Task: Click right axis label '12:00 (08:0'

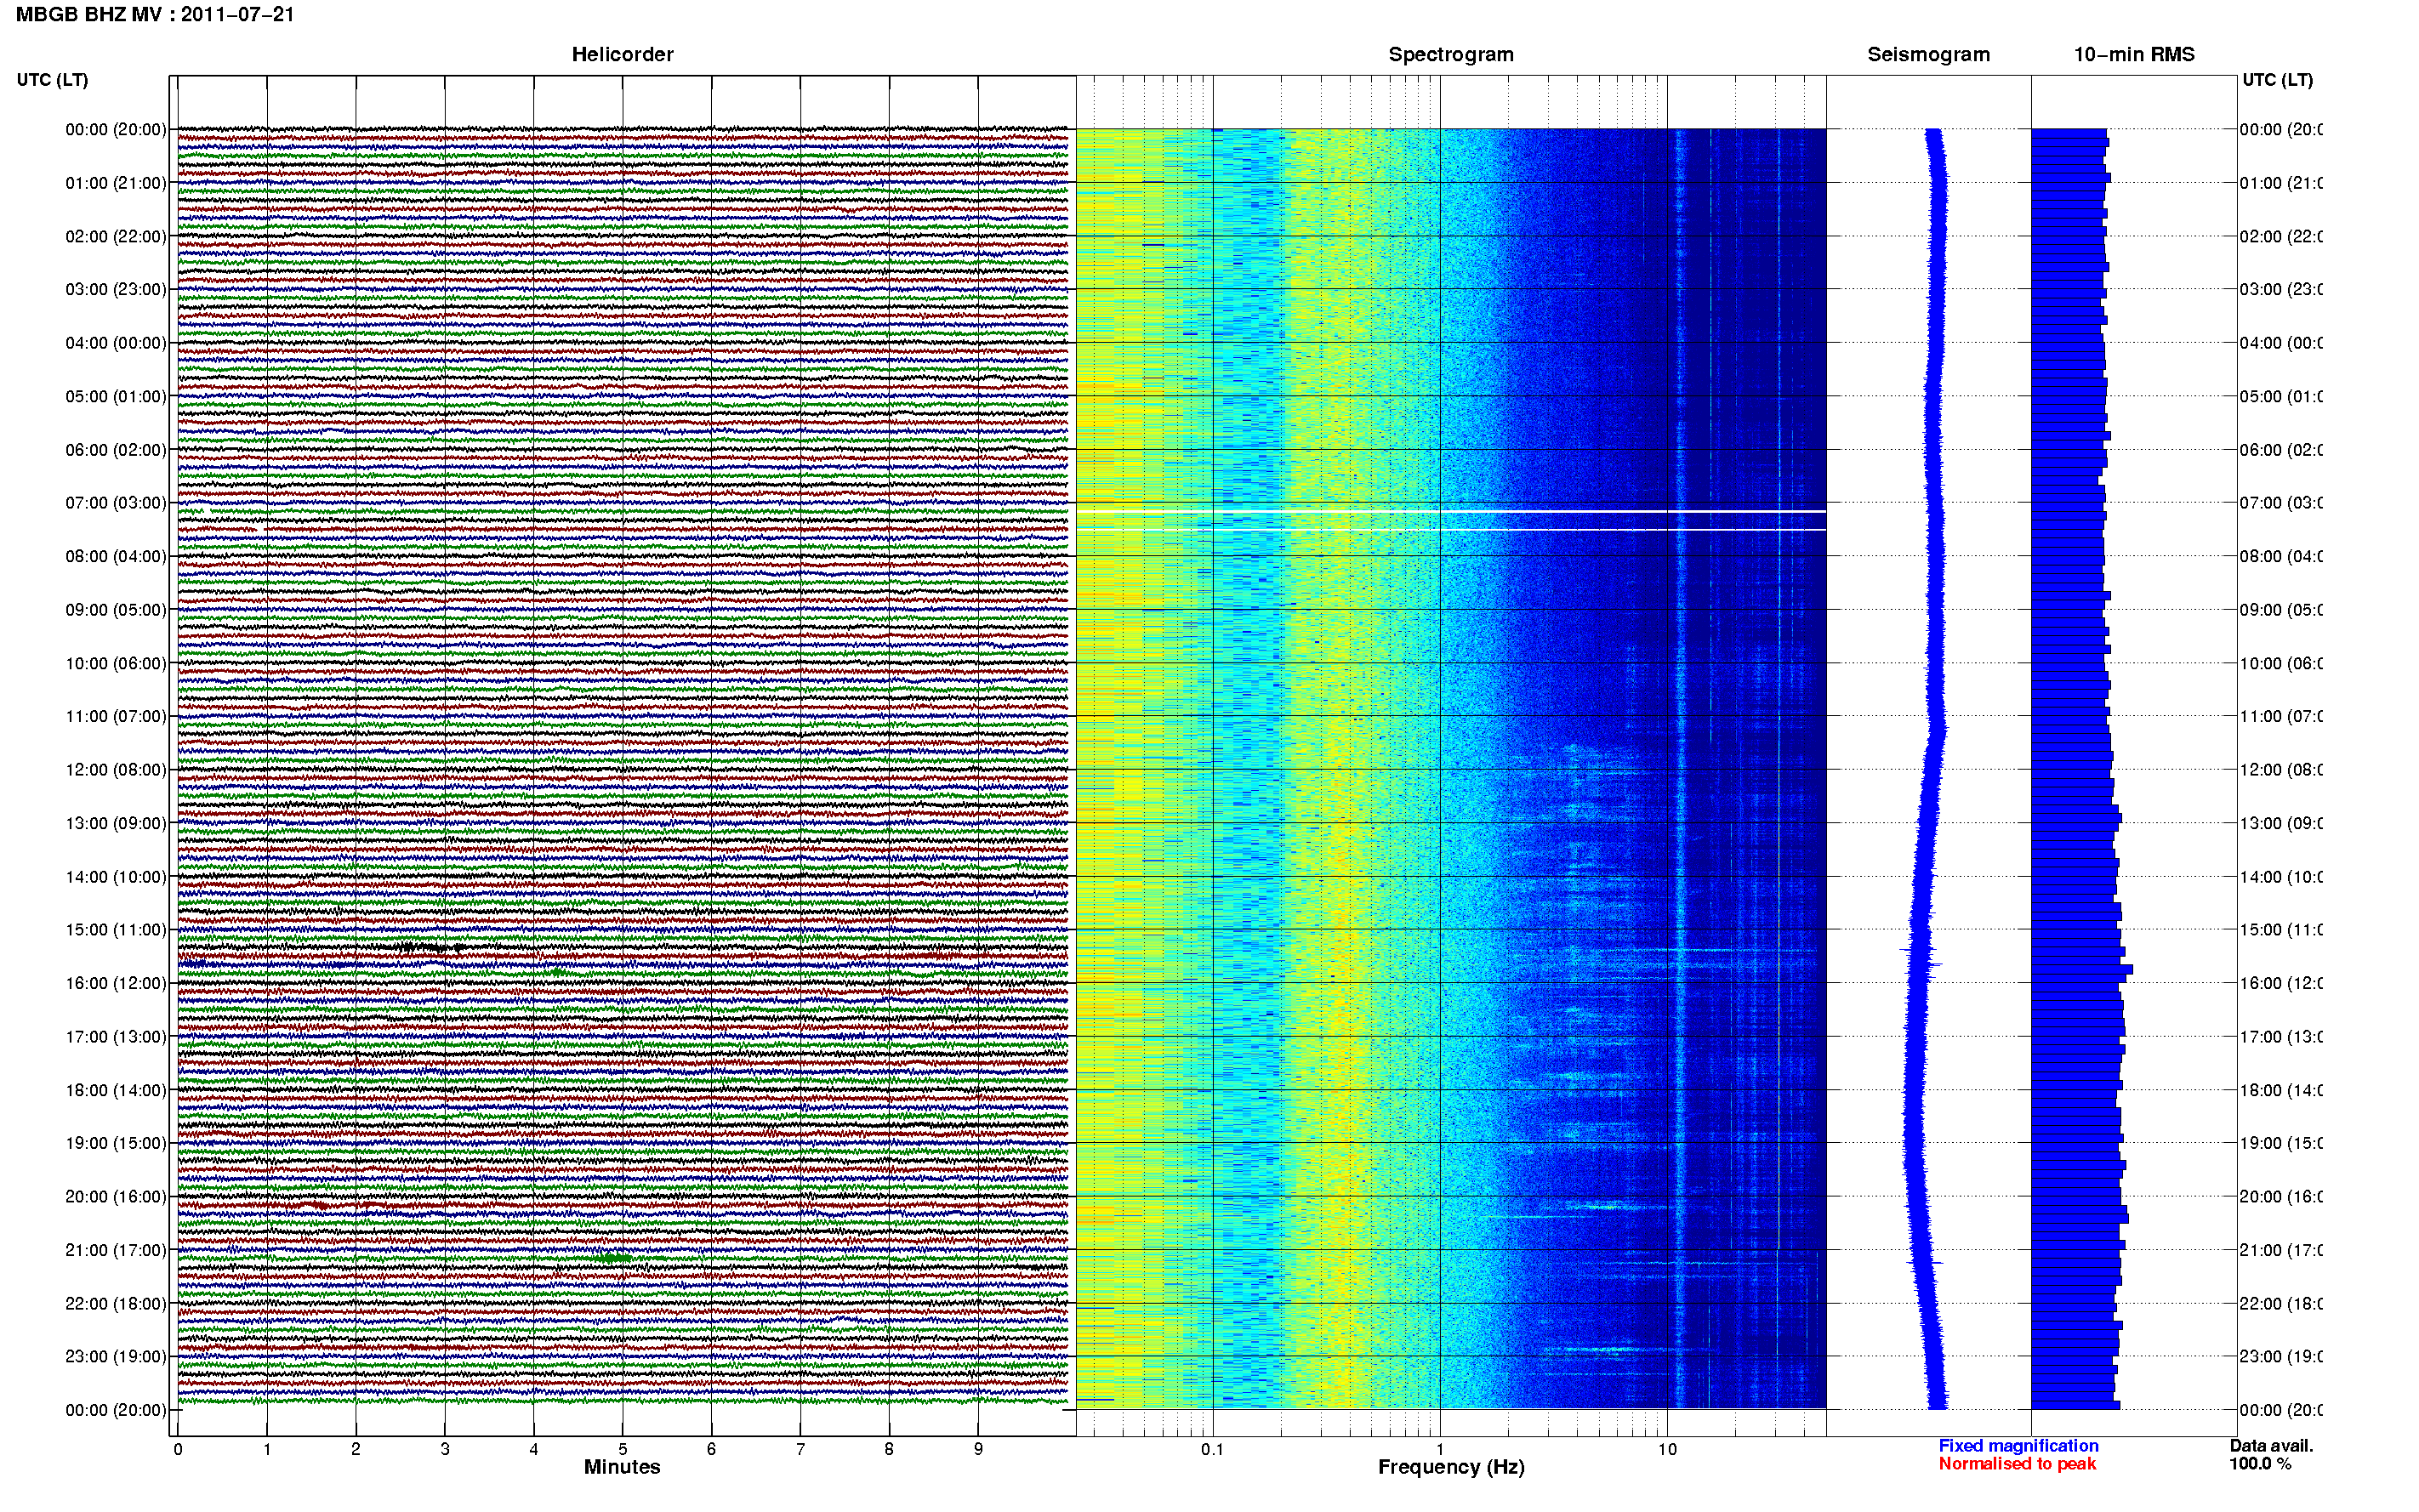Action: (2281, 770)
